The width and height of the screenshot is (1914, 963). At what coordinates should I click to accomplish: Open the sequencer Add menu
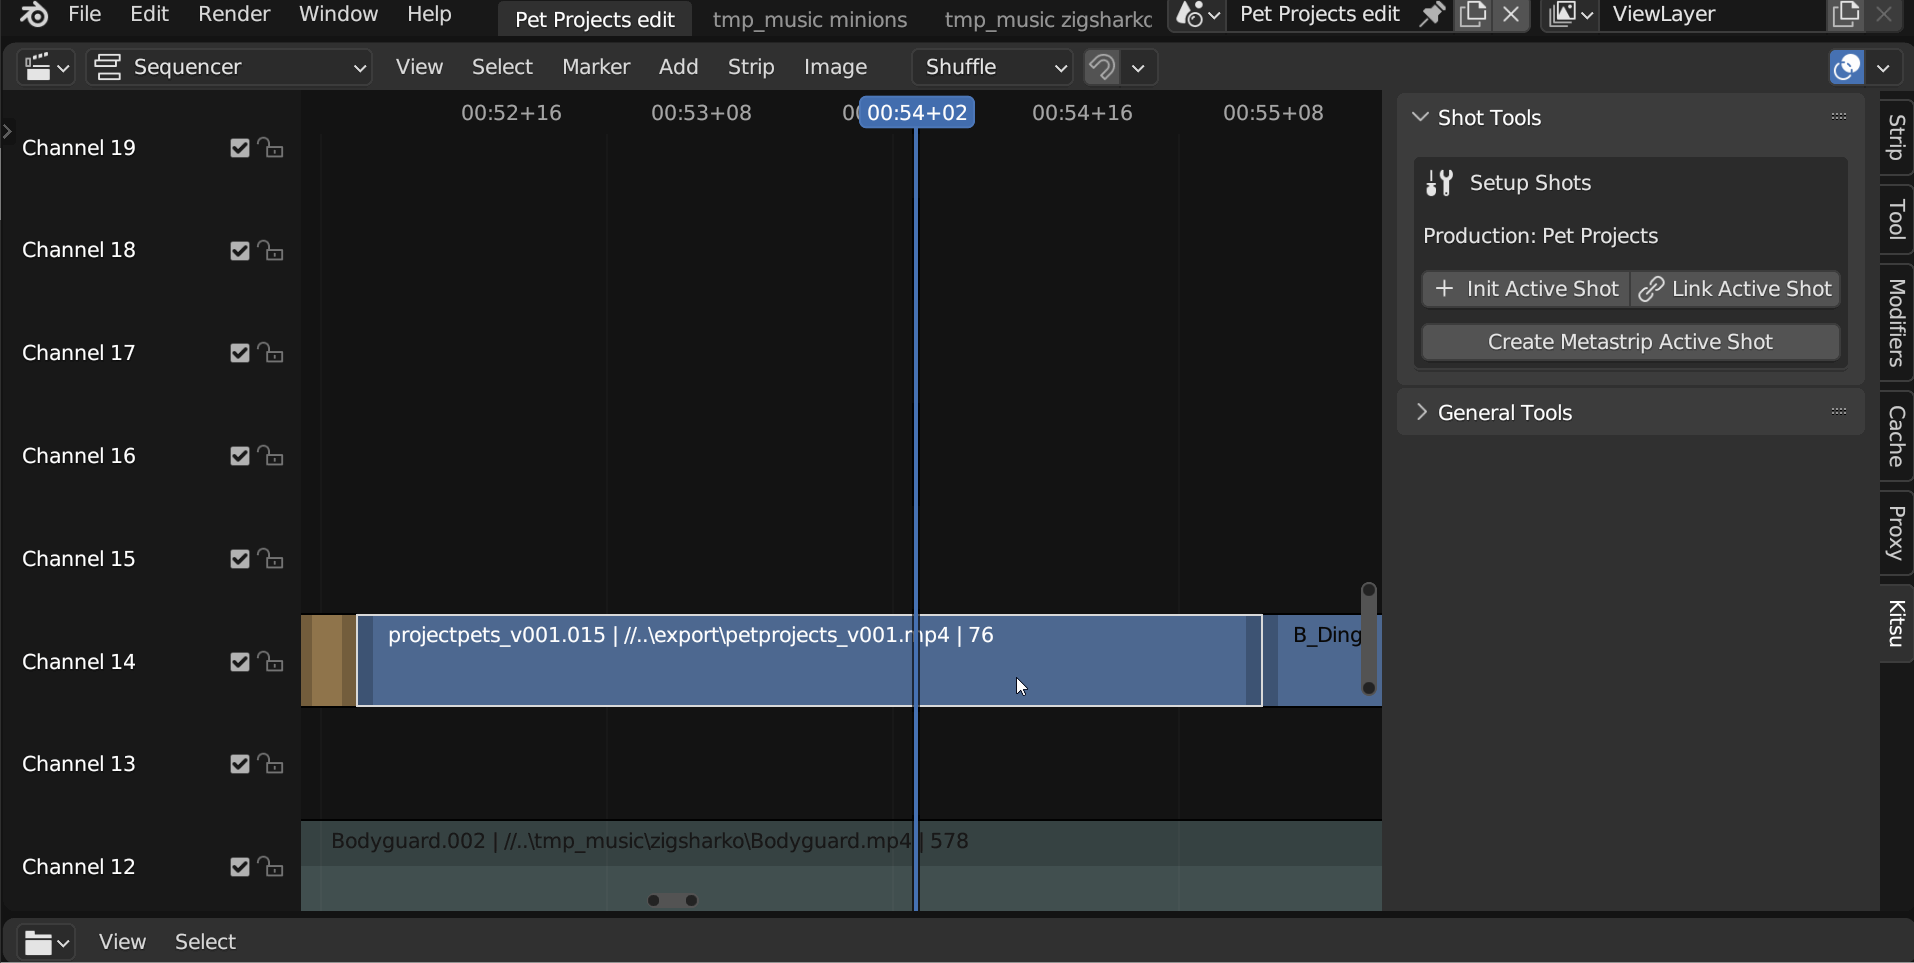pos(678,67)
